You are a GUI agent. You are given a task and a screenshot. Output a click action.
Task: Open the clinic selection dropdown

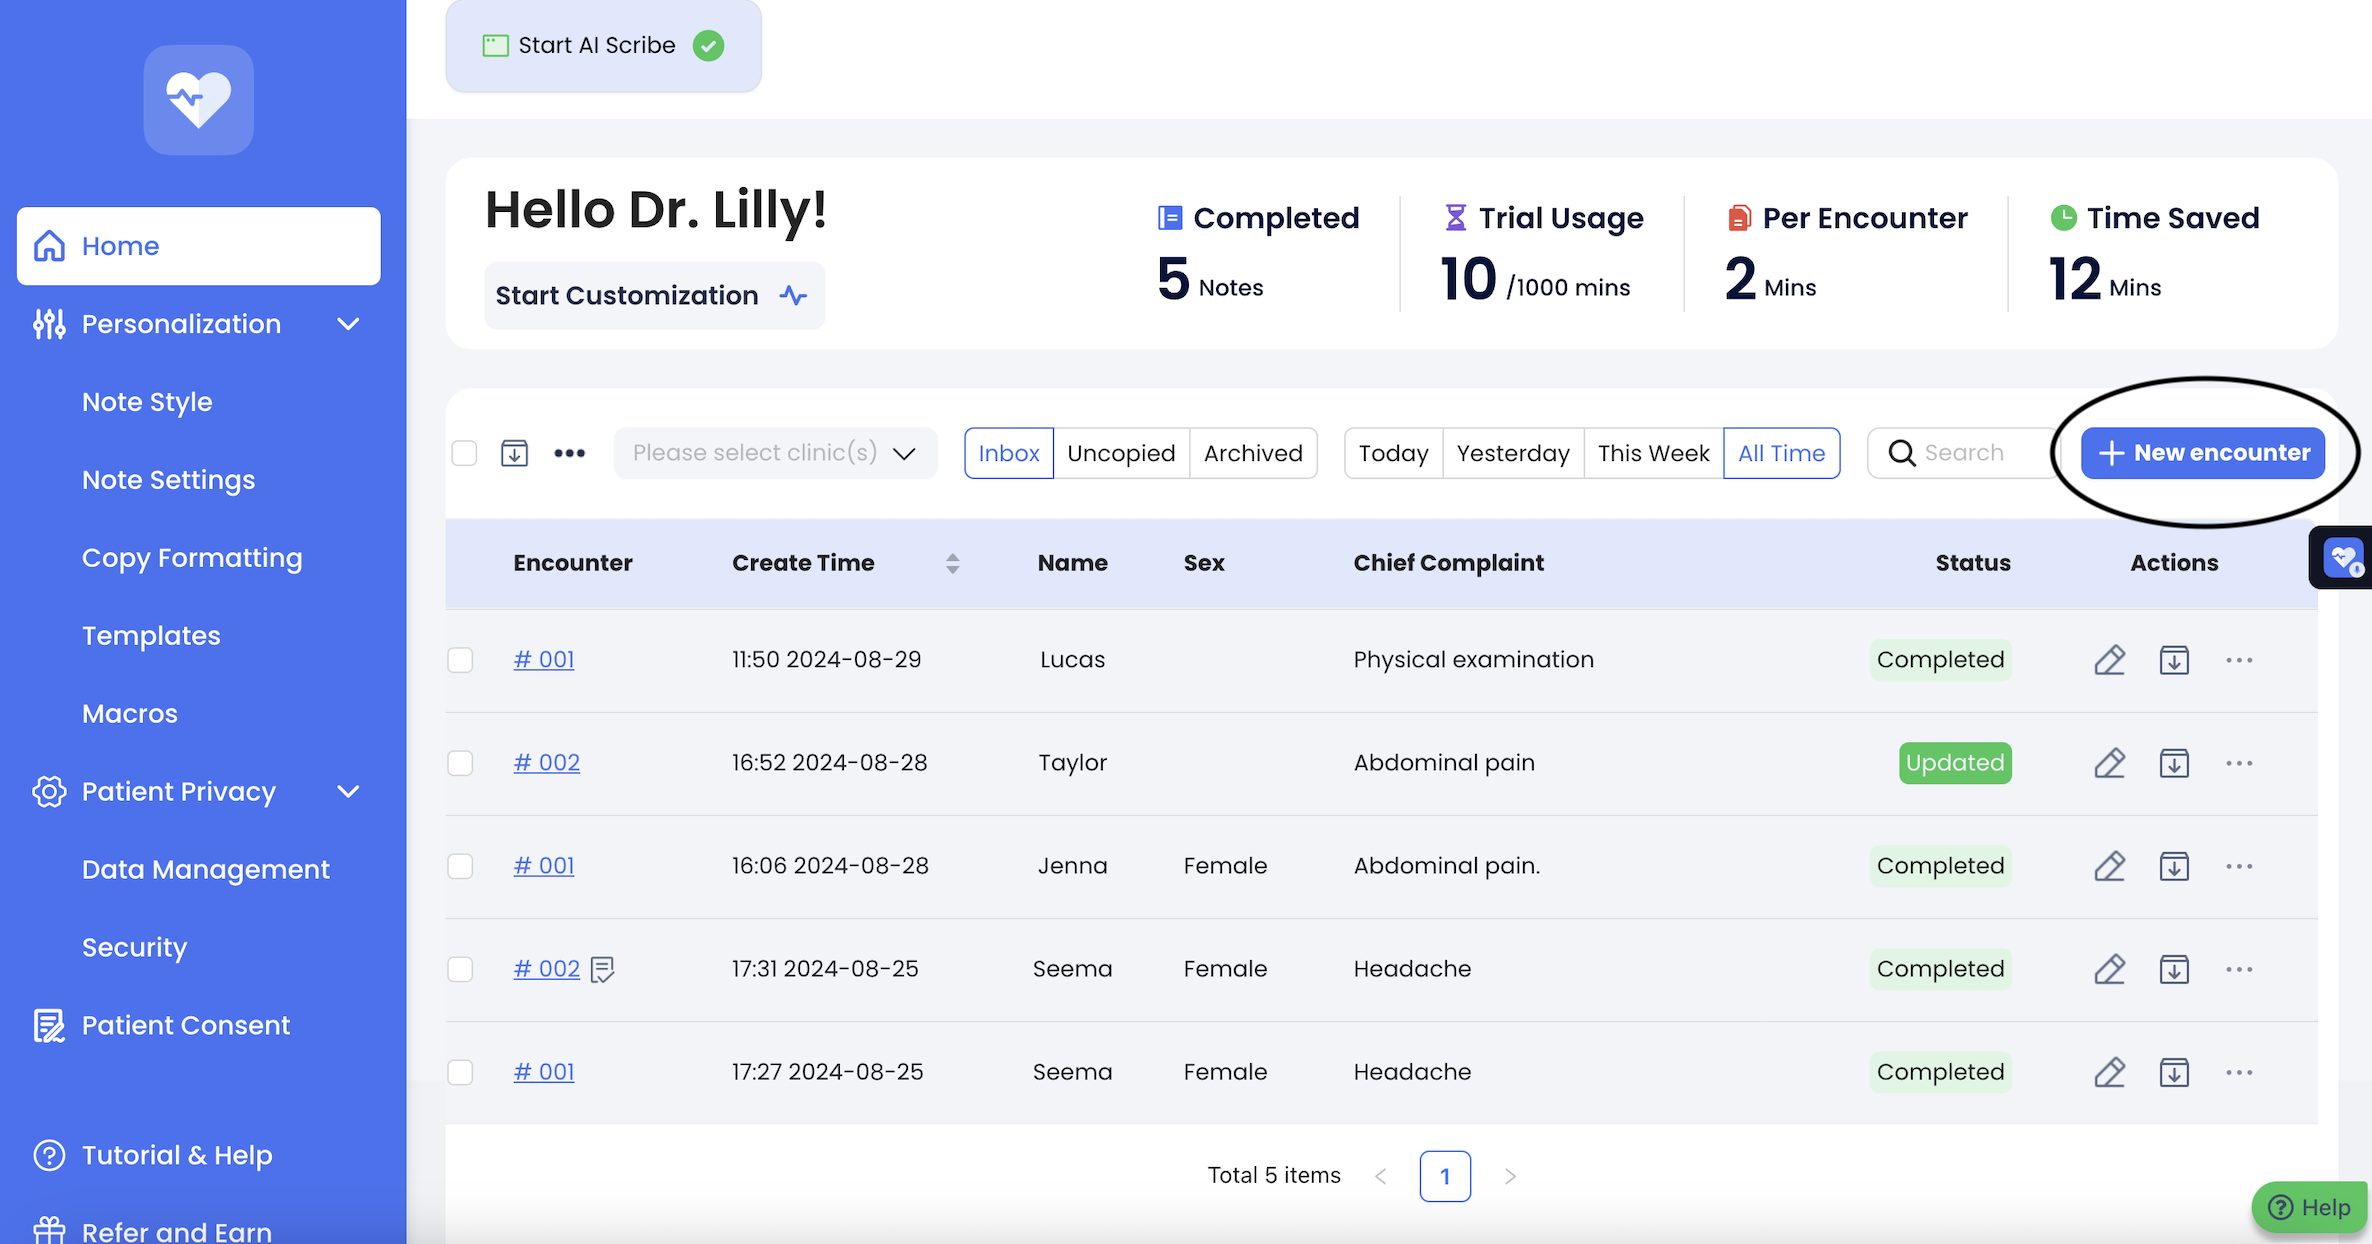pos(775,453)
